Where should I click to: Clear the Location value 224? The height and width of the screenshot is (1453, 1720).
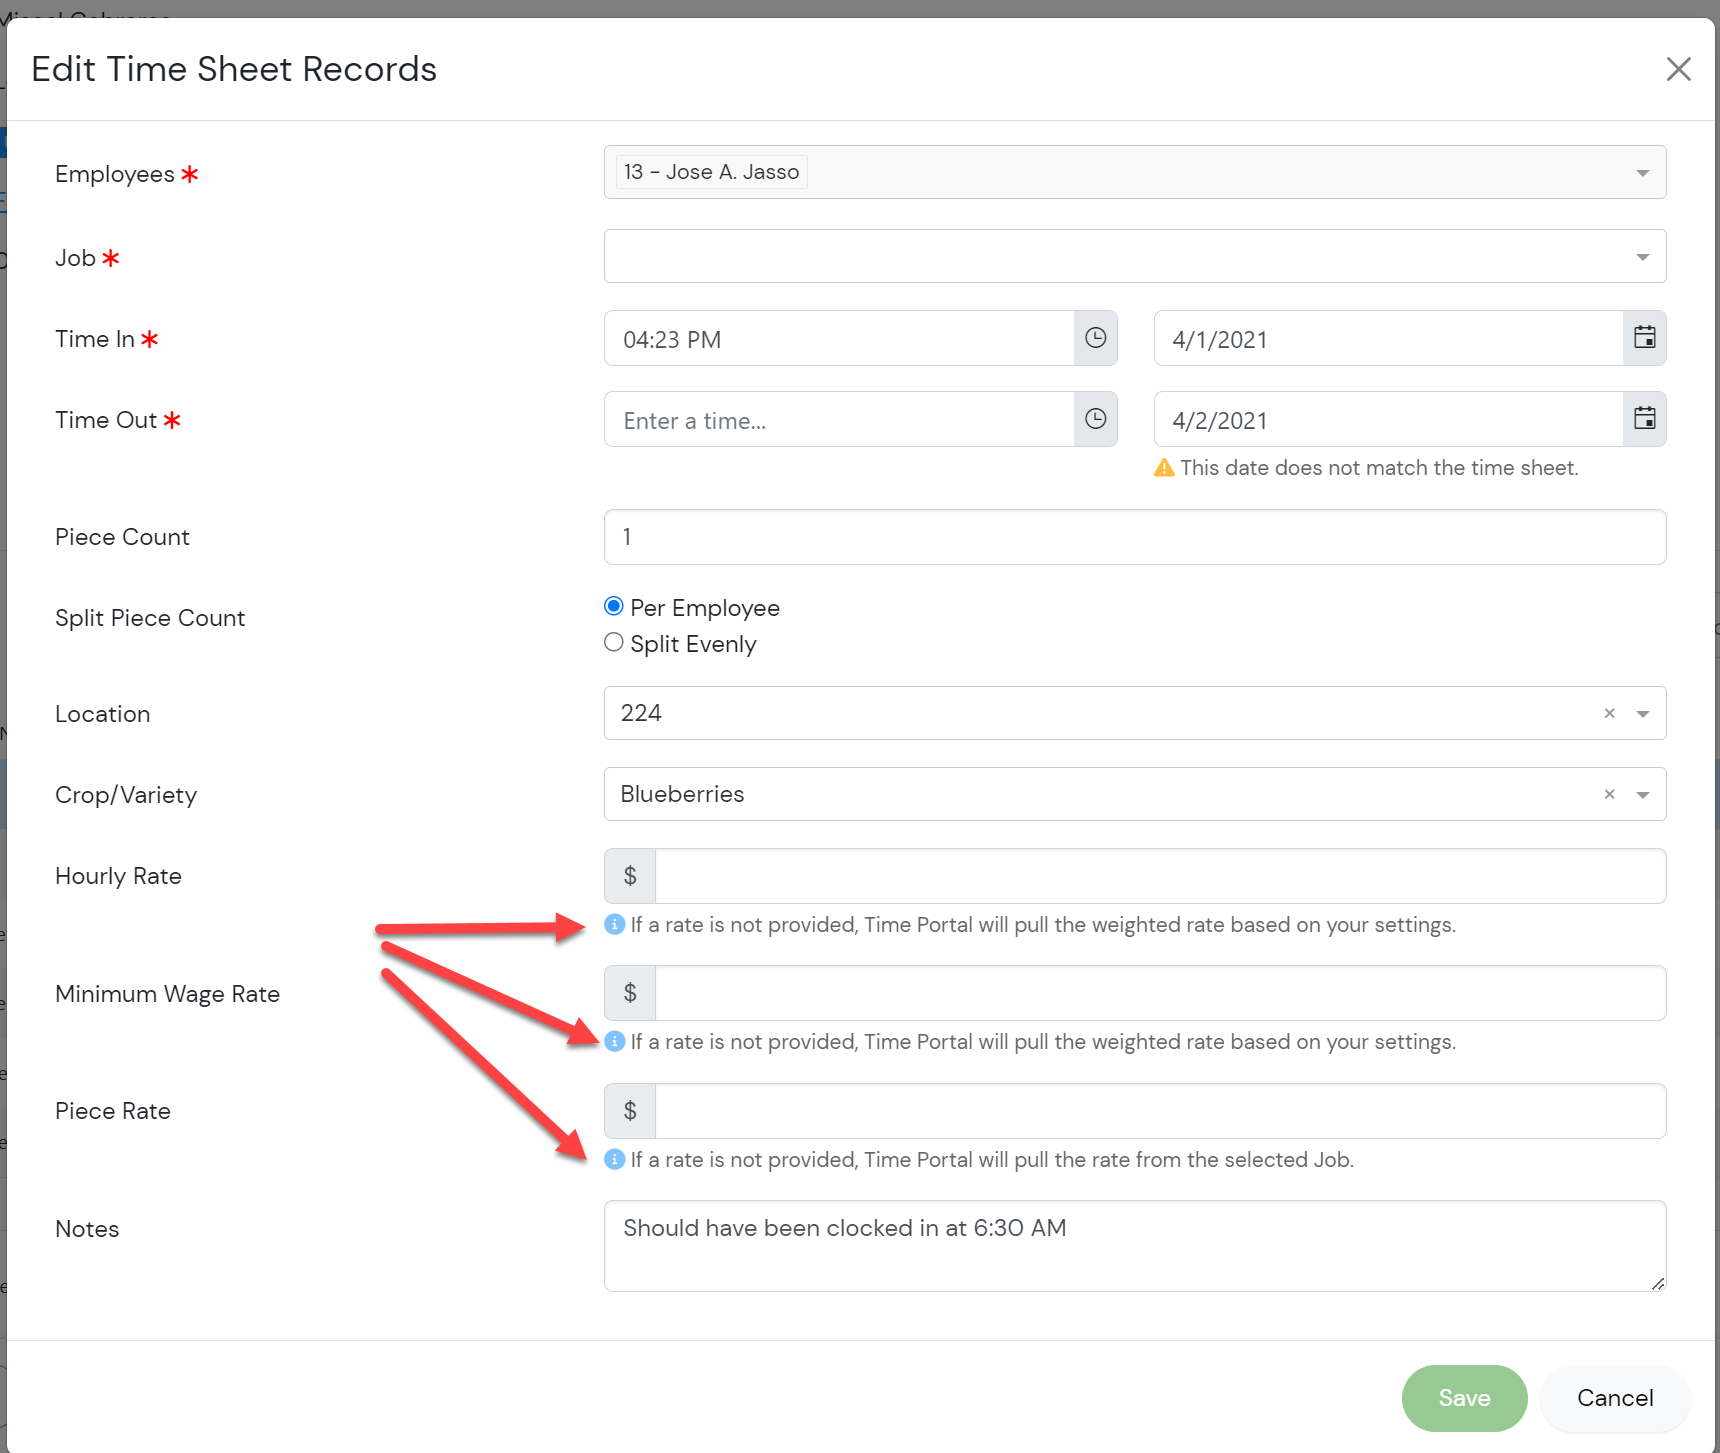coord(1609,713)
